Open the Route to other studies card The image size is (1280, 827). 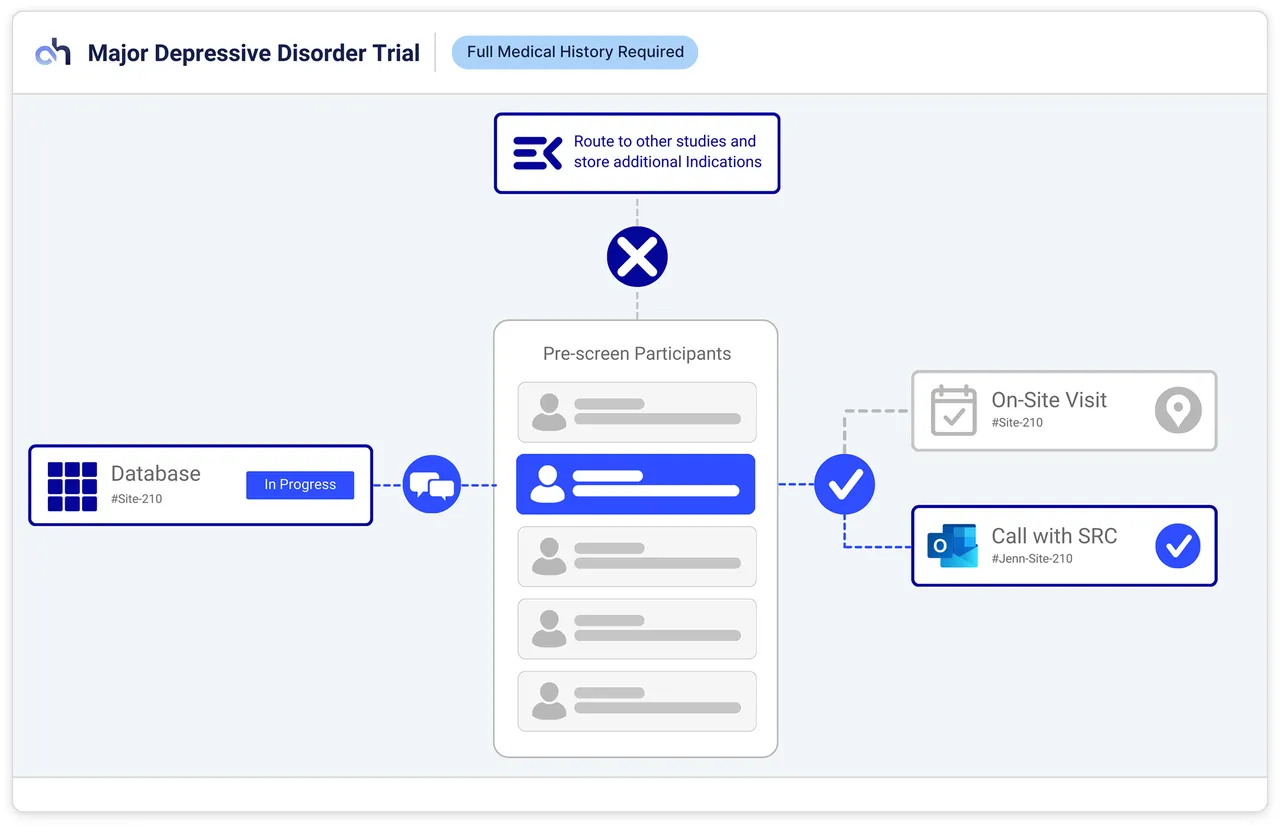pos(637,153)
